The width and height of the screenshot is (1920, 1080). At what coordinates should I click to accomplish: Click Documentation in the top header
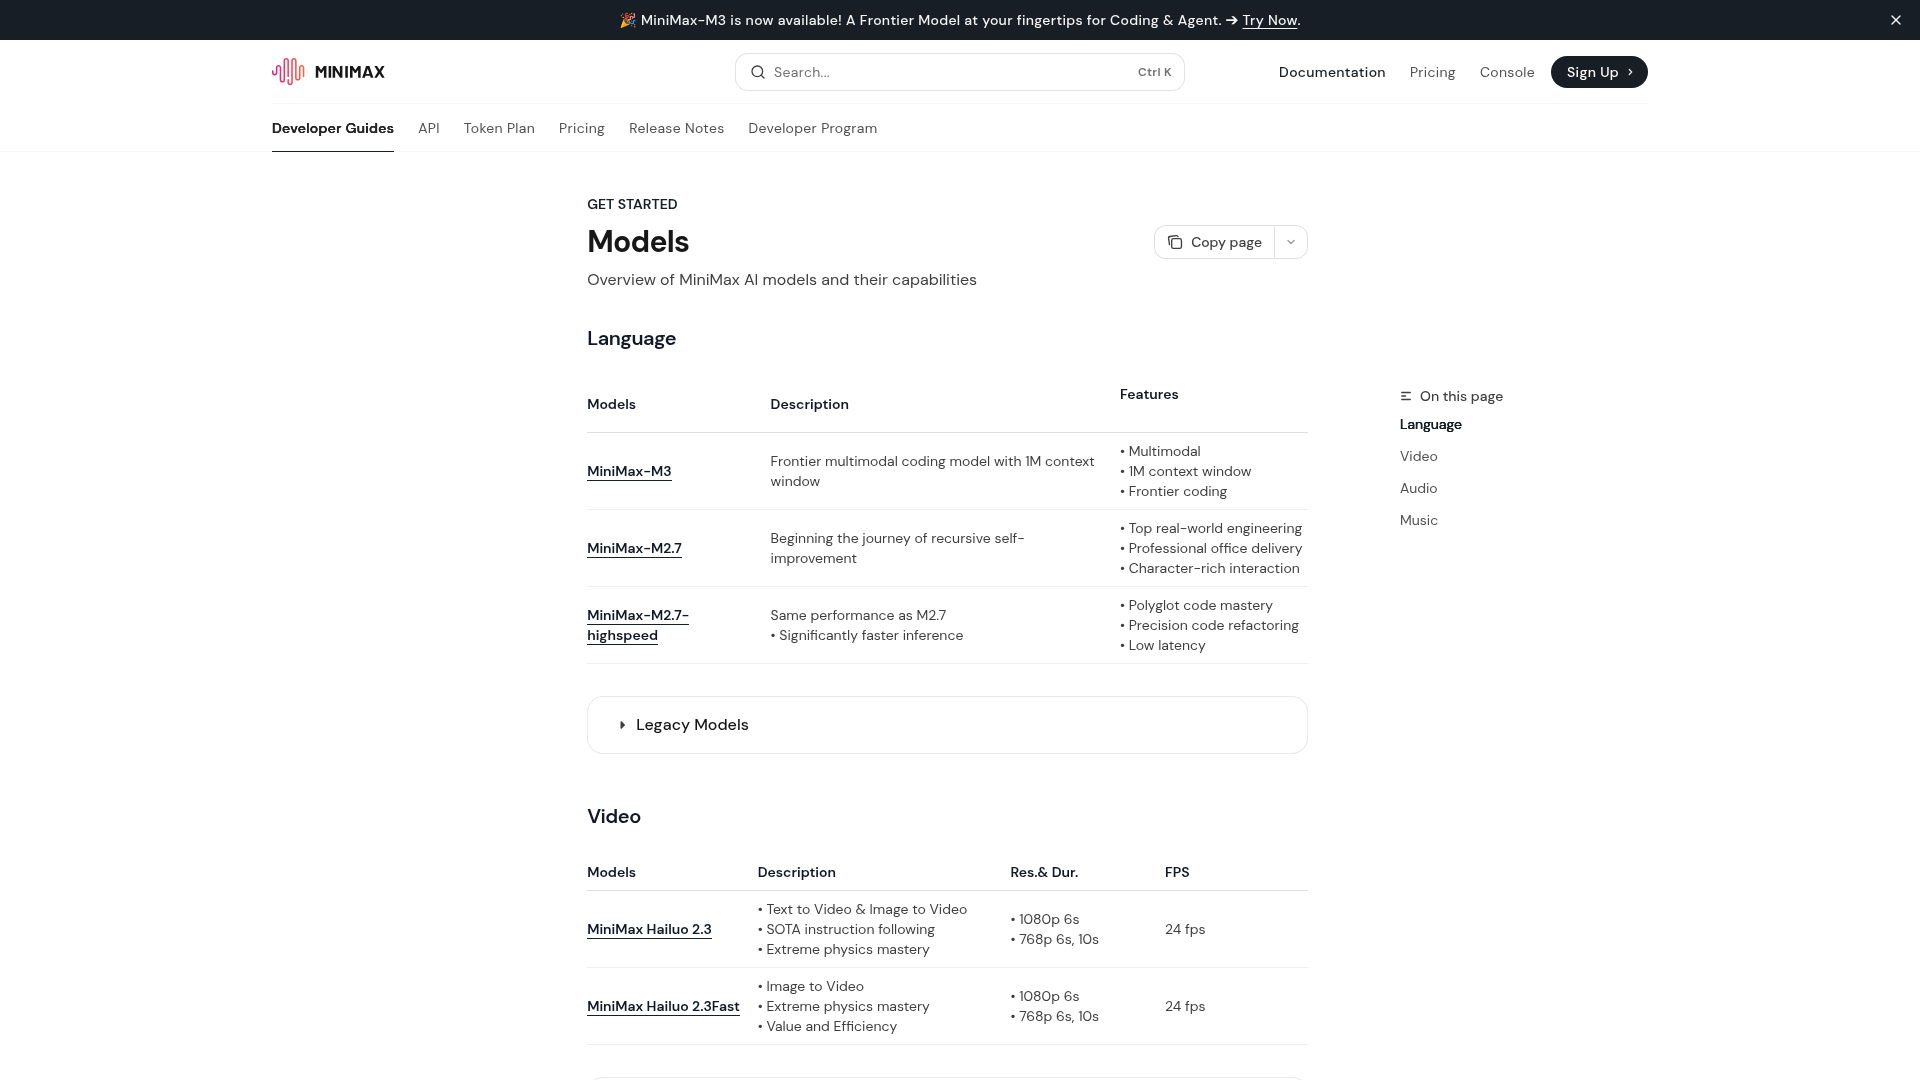(x=1332, y=72)
